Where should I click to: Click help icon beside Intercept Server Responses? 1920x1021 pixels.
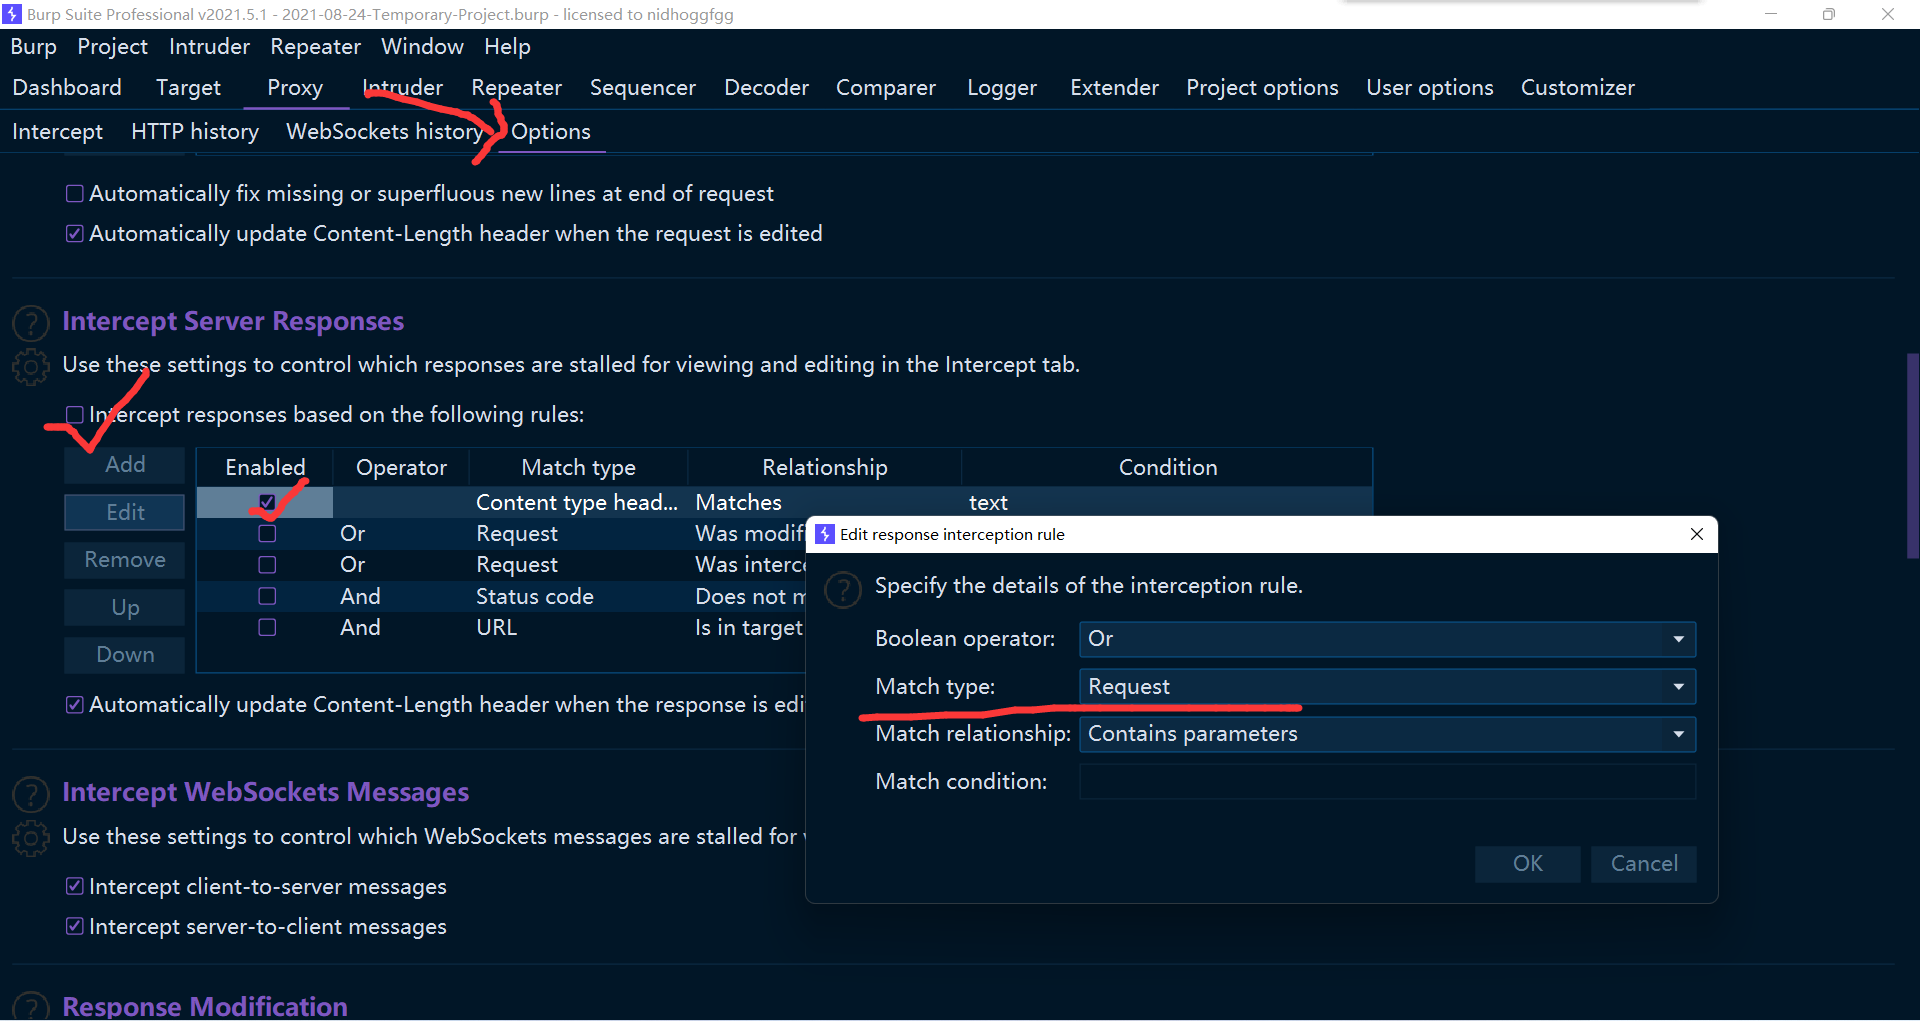click(x=31, y=323)
